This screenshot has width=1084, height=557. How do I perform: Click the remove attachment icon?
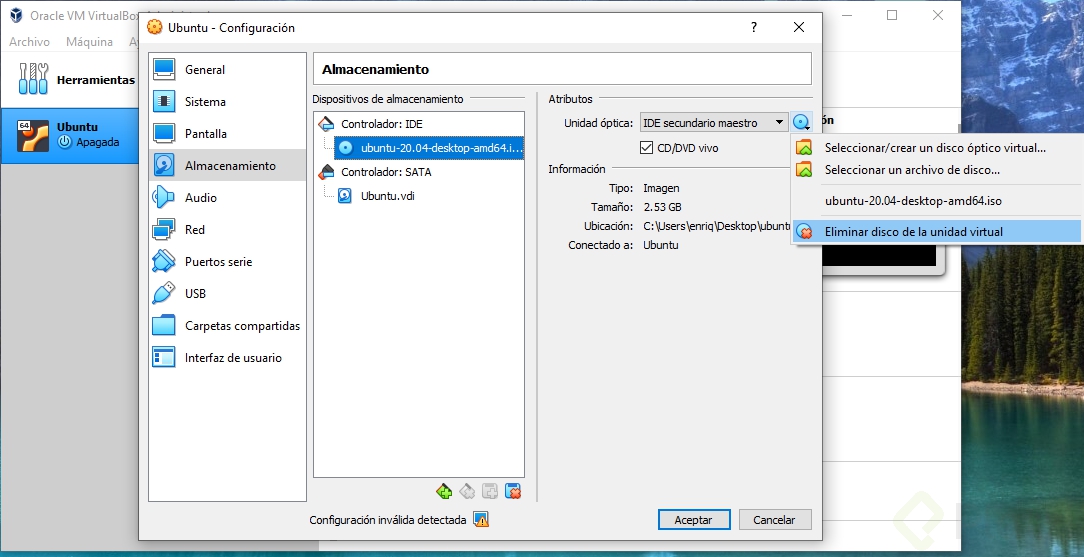point(512,491)
